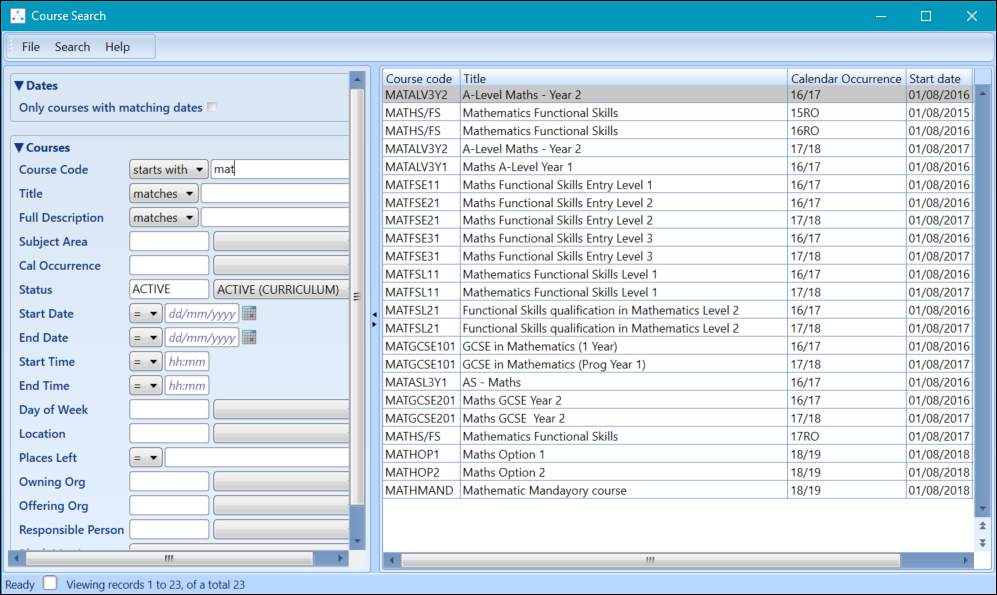Open the Title 'matches' operator dropdown
This screenshot has height=595, width=997.
(164, 194)
